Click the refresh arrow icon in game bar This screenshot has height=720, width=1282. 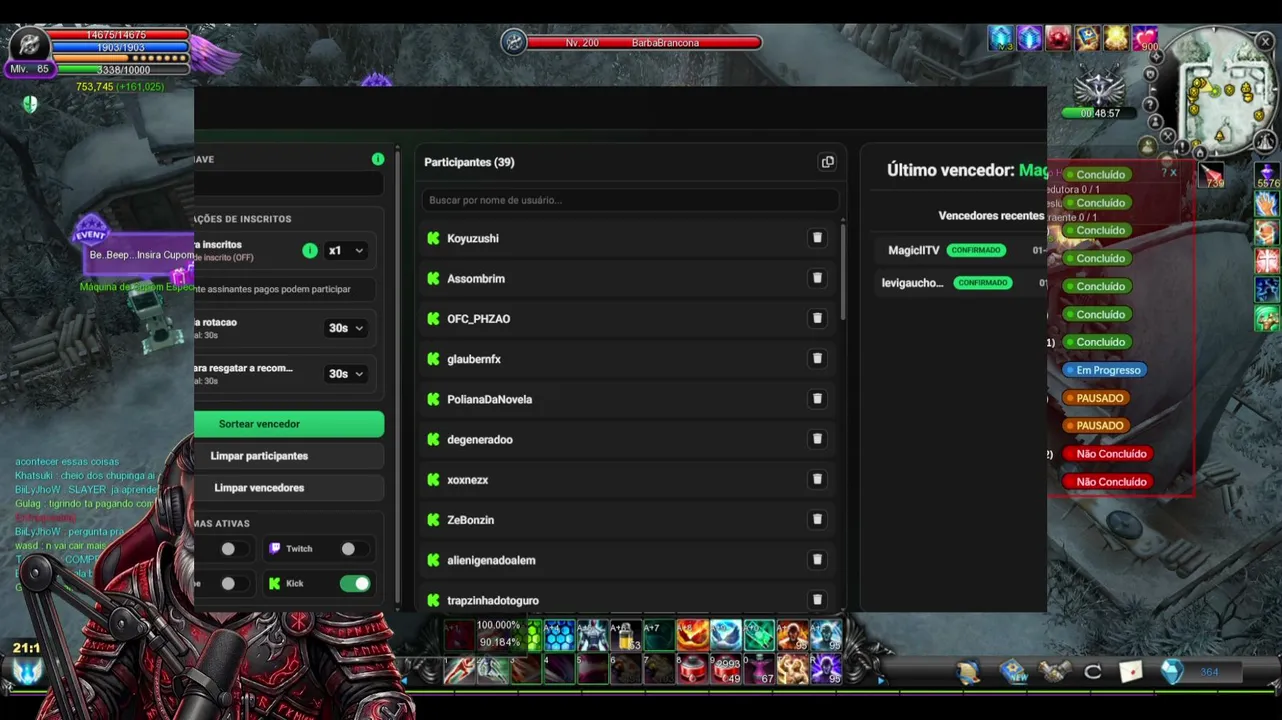(x=1093, y=672)
